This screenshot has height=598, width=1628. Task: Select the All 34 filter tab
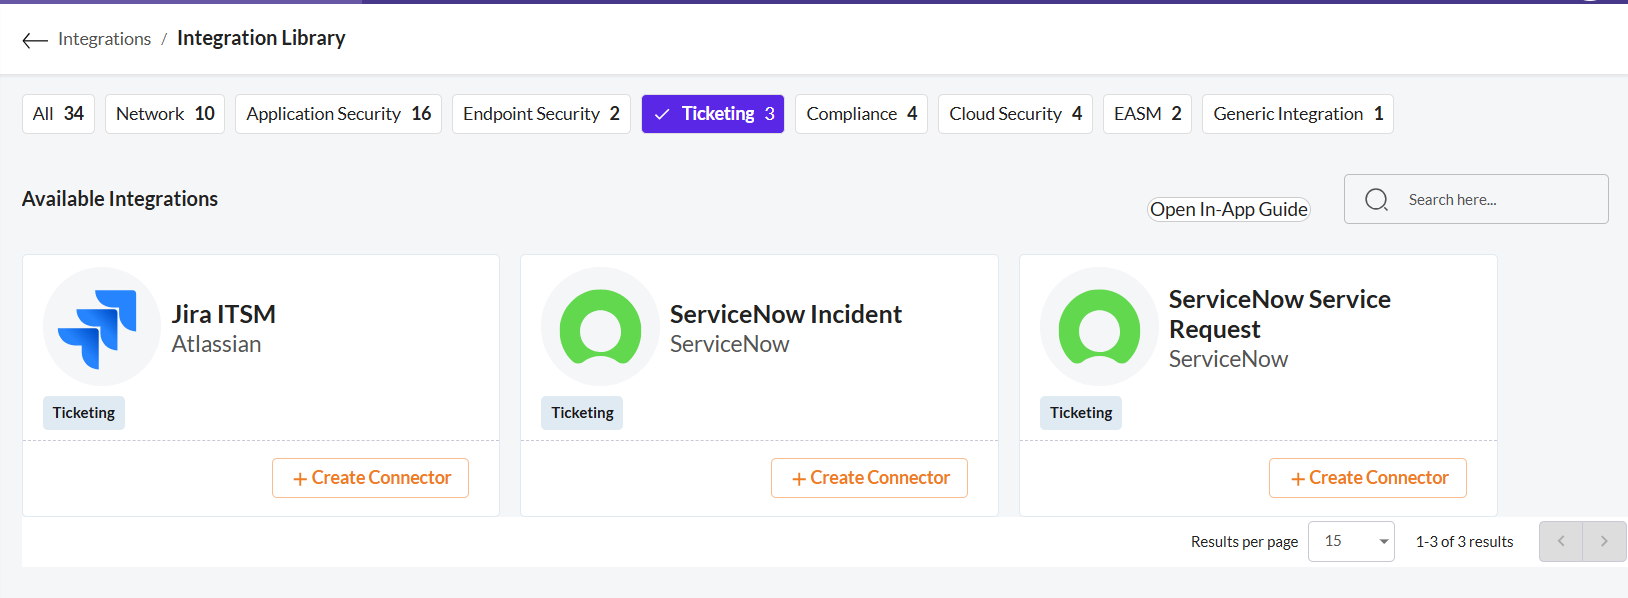(x=58, y=114)
